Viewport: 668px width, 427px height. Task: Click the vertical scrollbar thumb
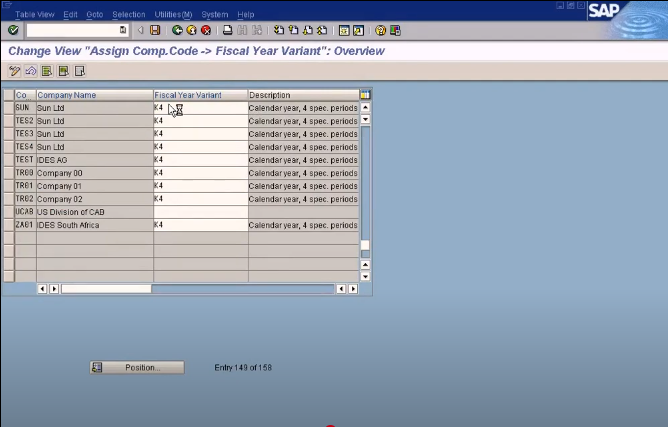365,245
